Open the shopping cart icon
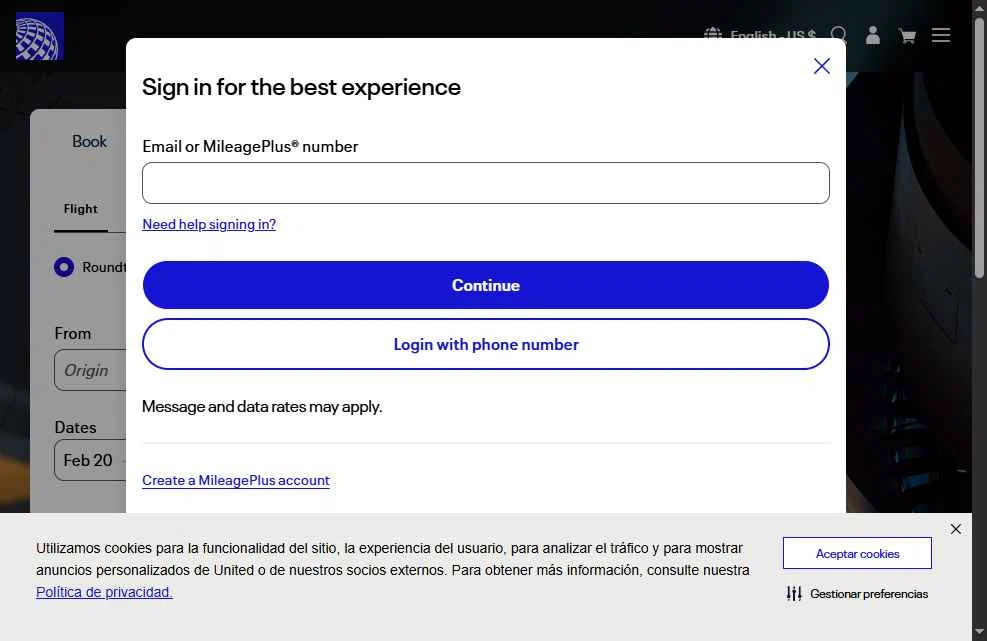 907,36
